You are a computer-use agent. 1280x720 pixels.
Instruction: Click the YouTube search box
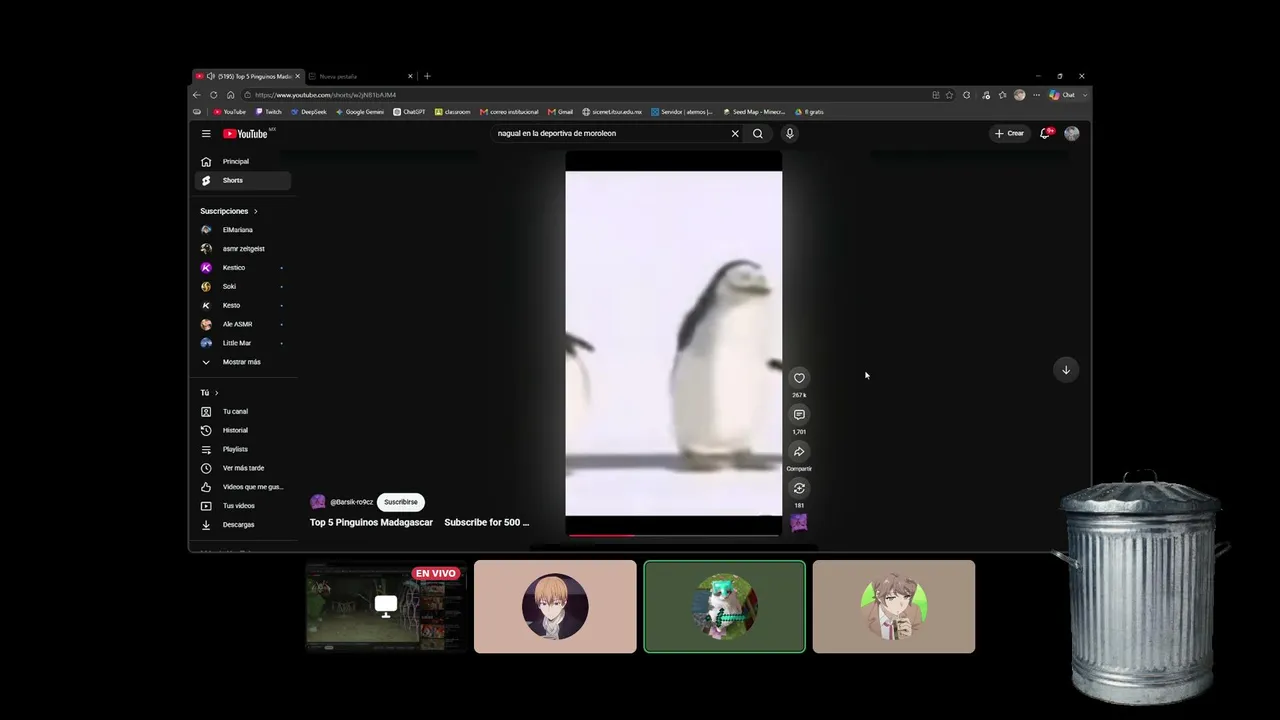point(612,133)
